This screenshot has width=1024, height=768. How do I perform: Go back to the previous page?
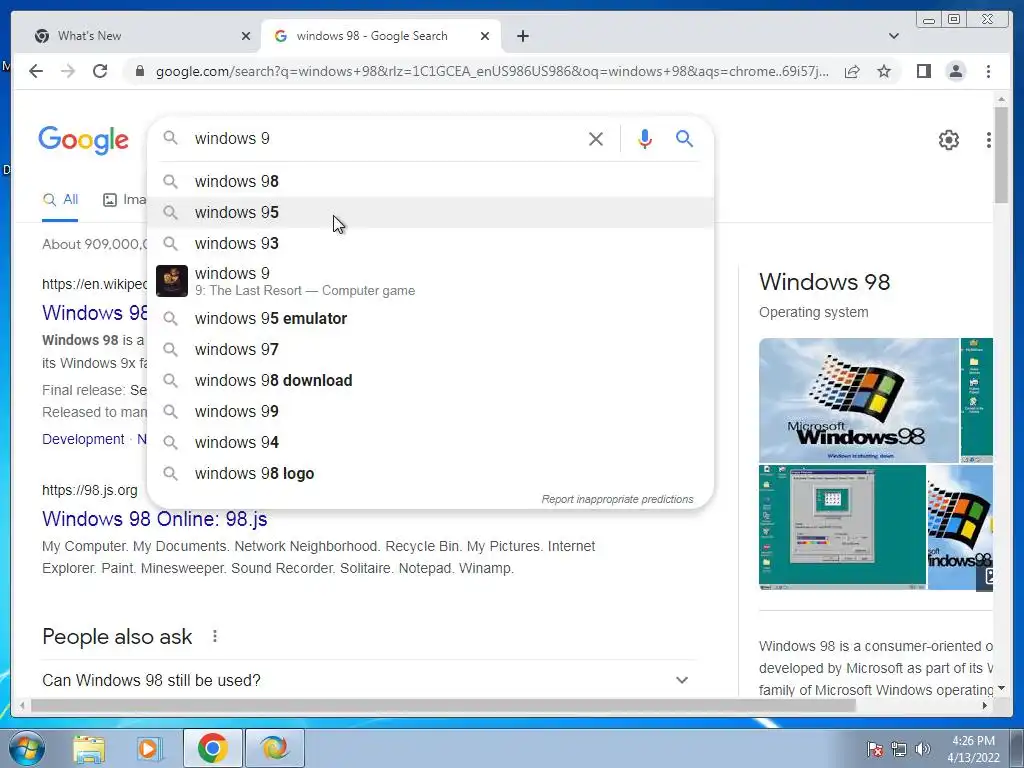click(x=36, y=71)
